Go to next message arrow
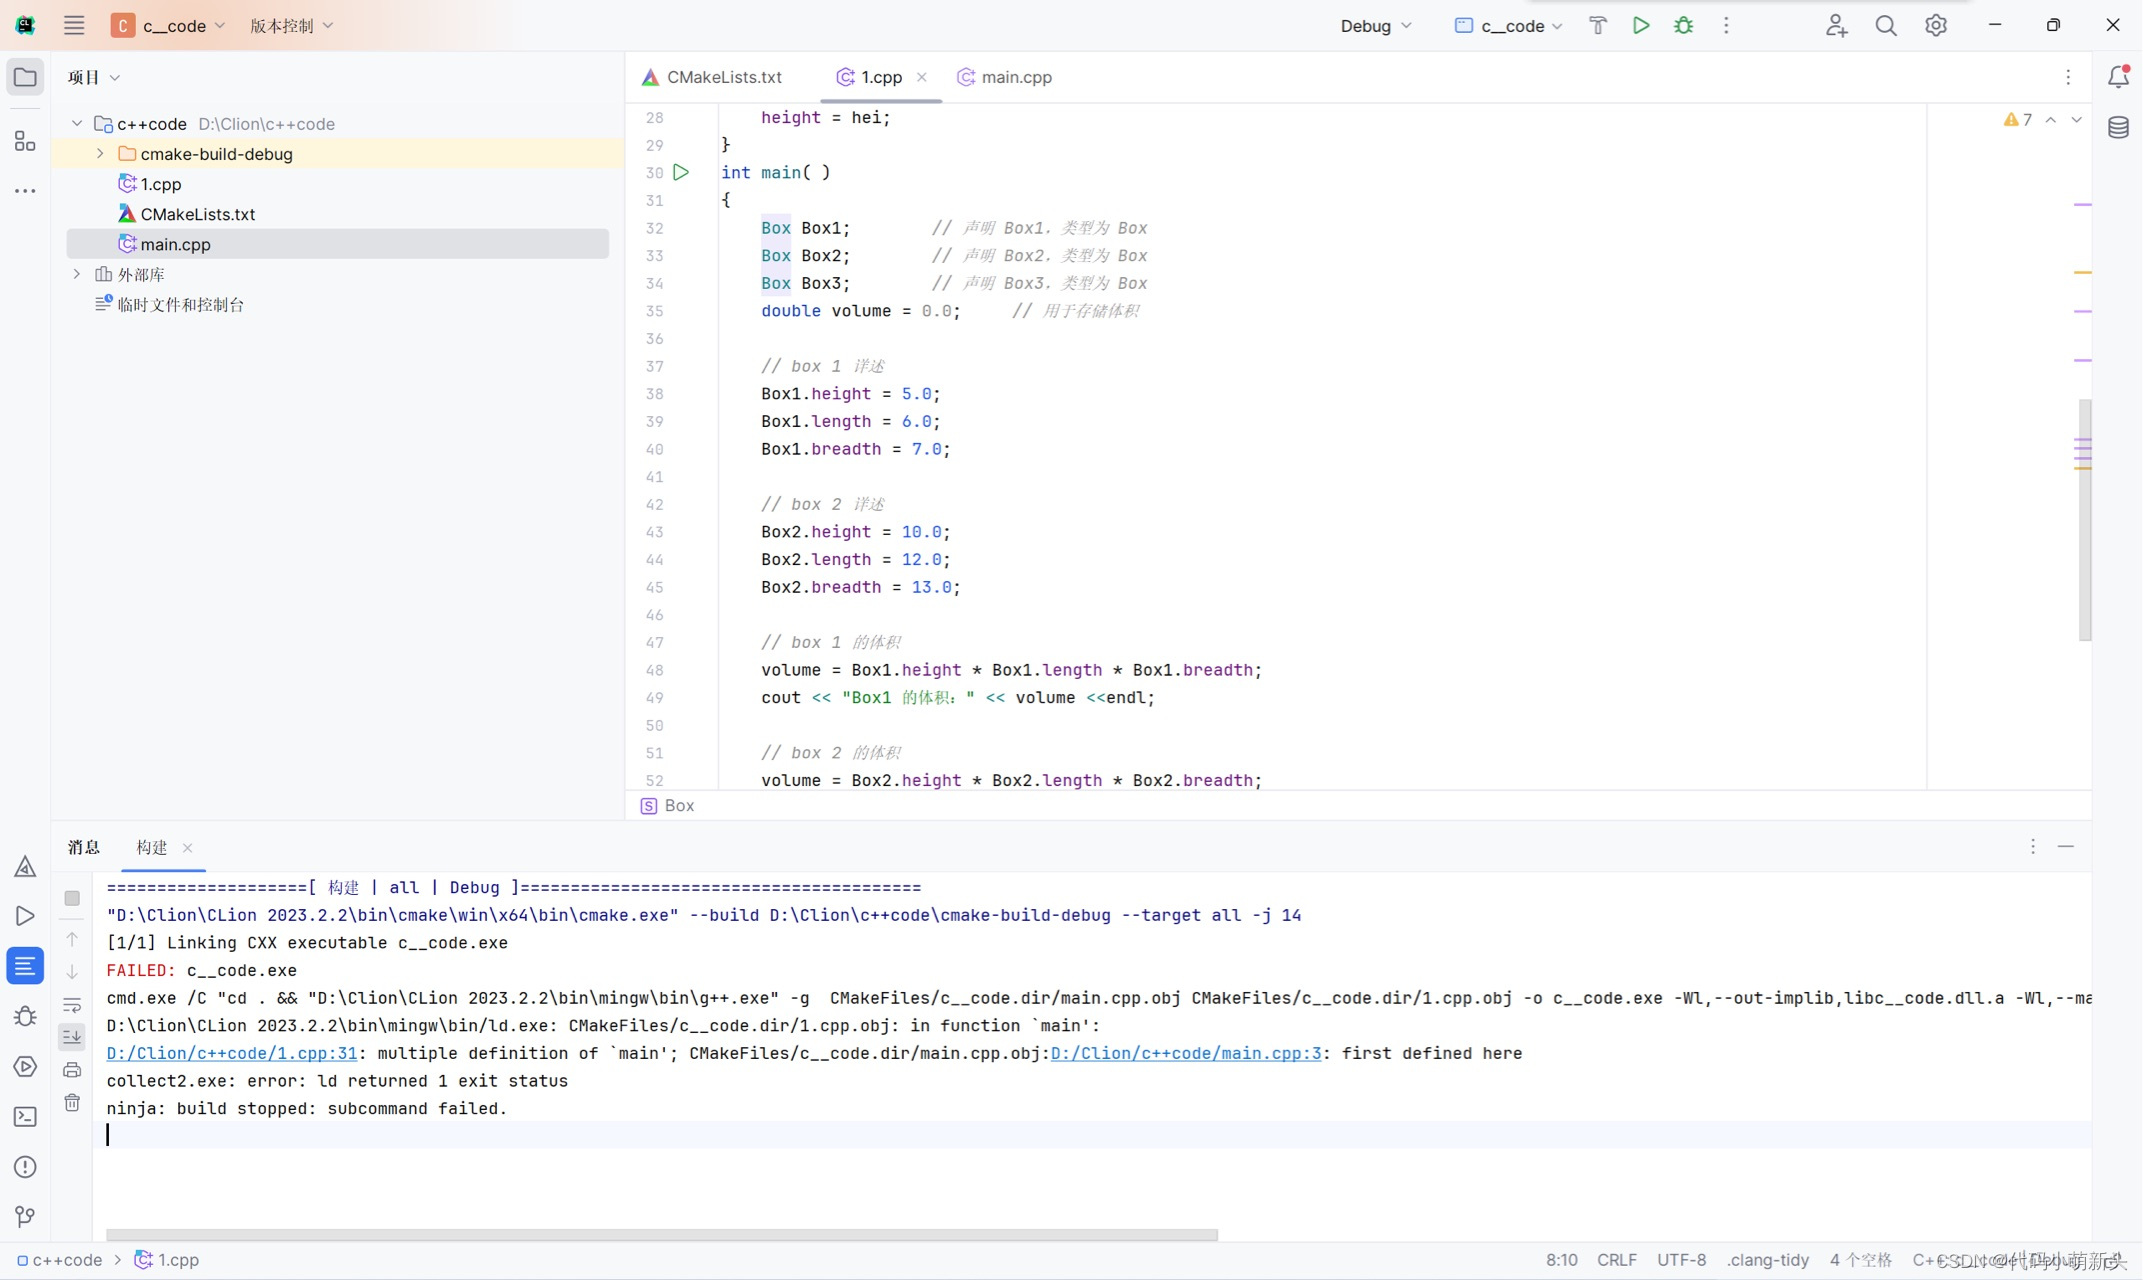This screenshot has width=2143, height=1280. point(72,972)
